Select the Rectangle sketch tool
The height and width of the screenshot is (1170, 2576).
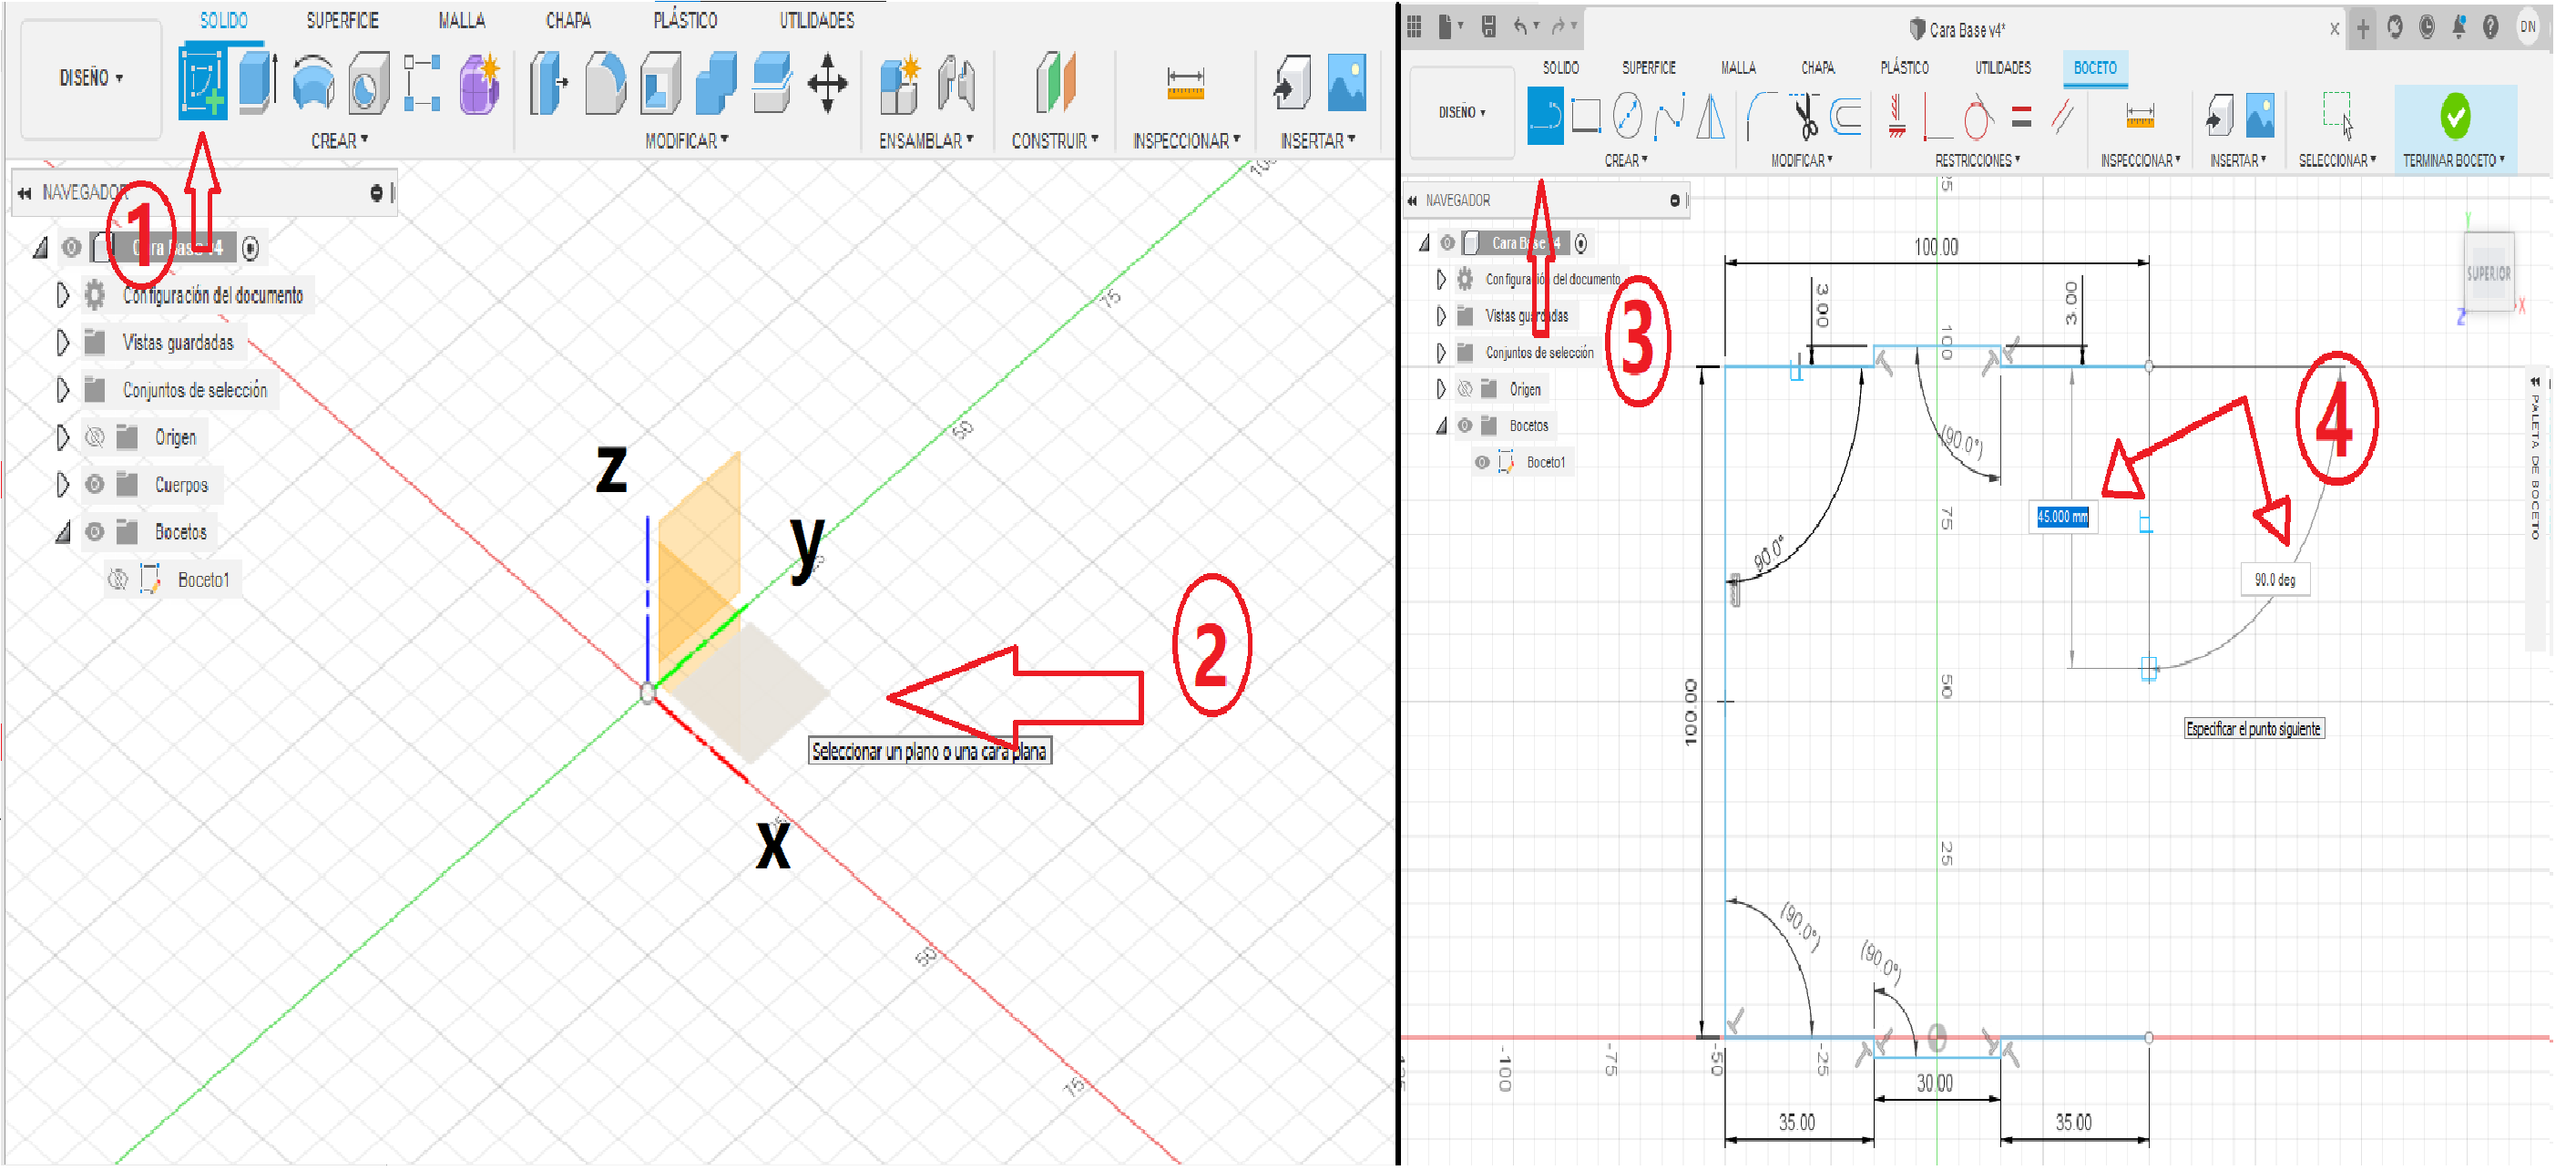pyautogui.click(x=1587, y=116)
